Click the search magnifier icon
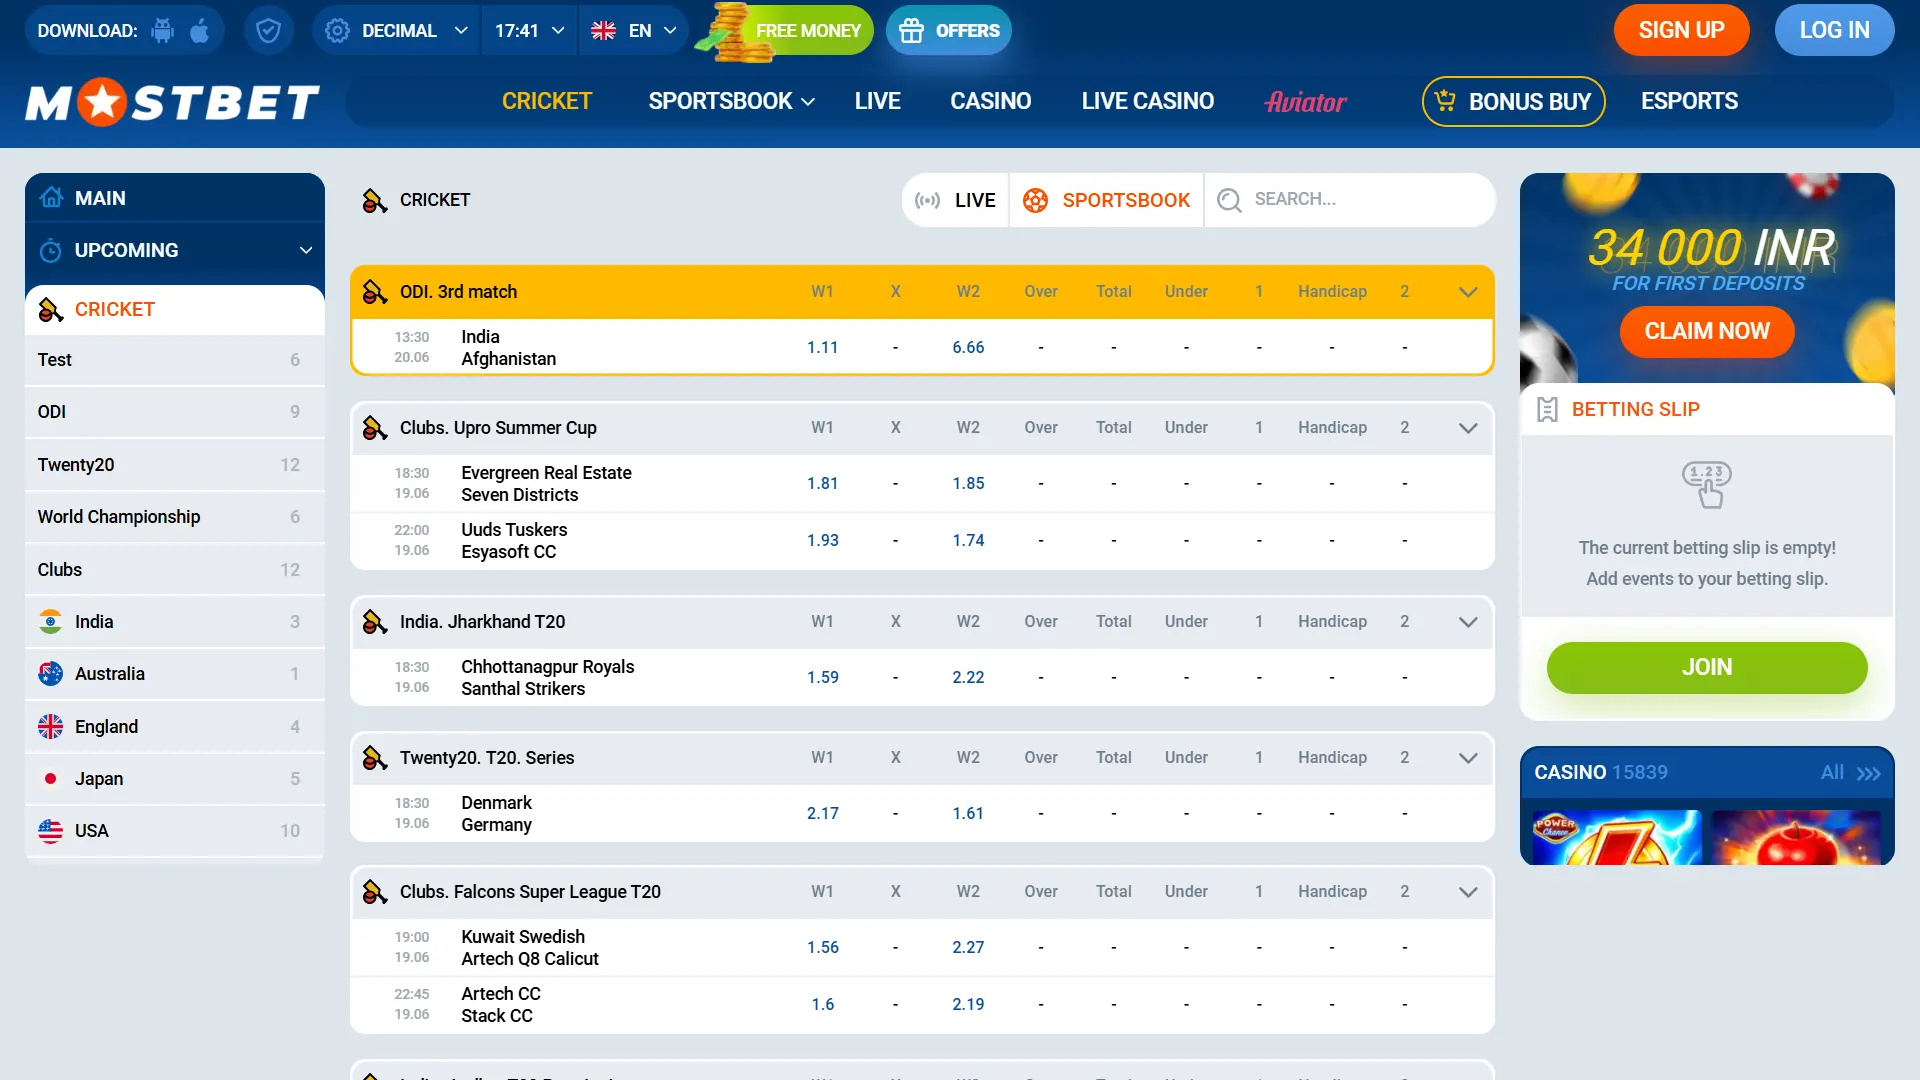This screenshot has width=1920, height=1080. pyautogui.click(x=1229, y=200)
